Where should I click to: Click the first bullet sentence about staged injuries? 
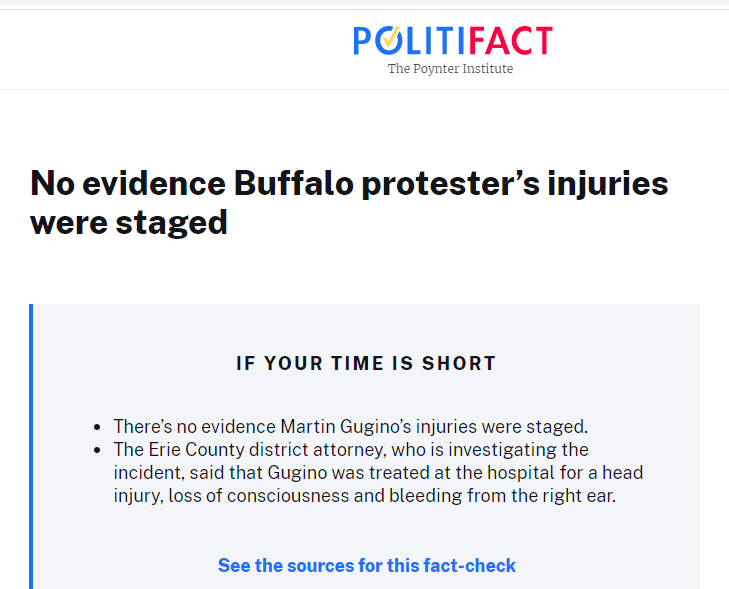[350, 426]
